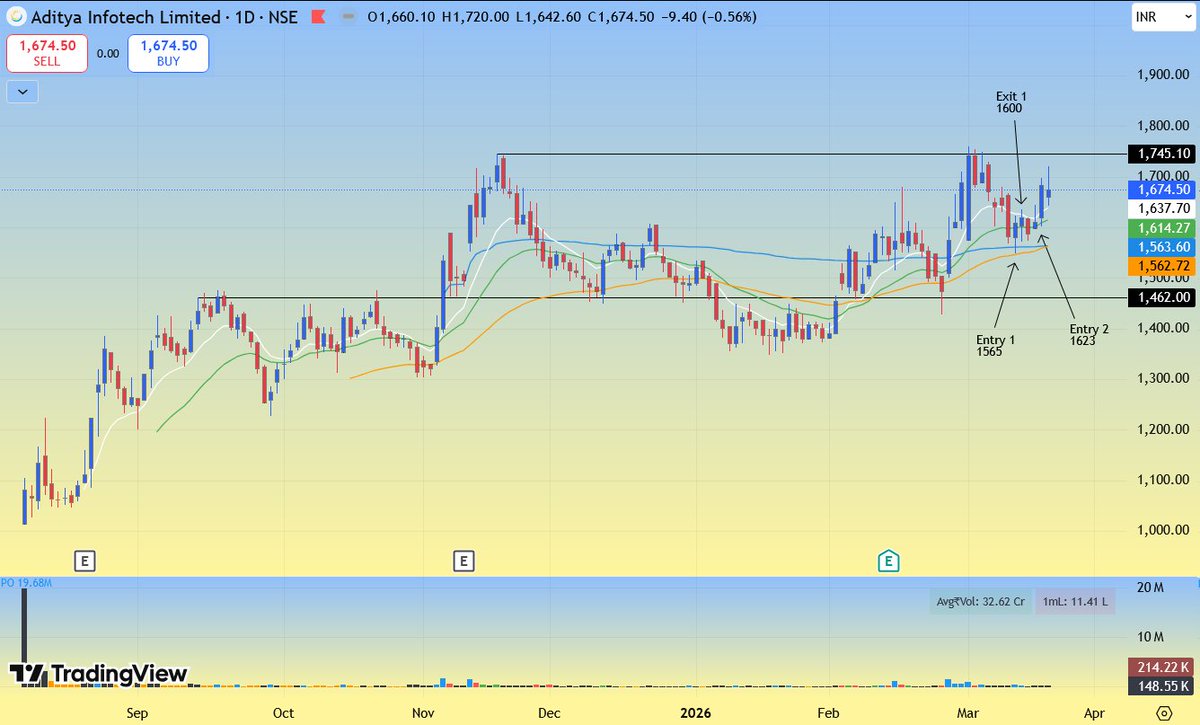Click the 1,000.00 price axis label
Screen dimensions: 1200x725
(x=1165, y=530)
